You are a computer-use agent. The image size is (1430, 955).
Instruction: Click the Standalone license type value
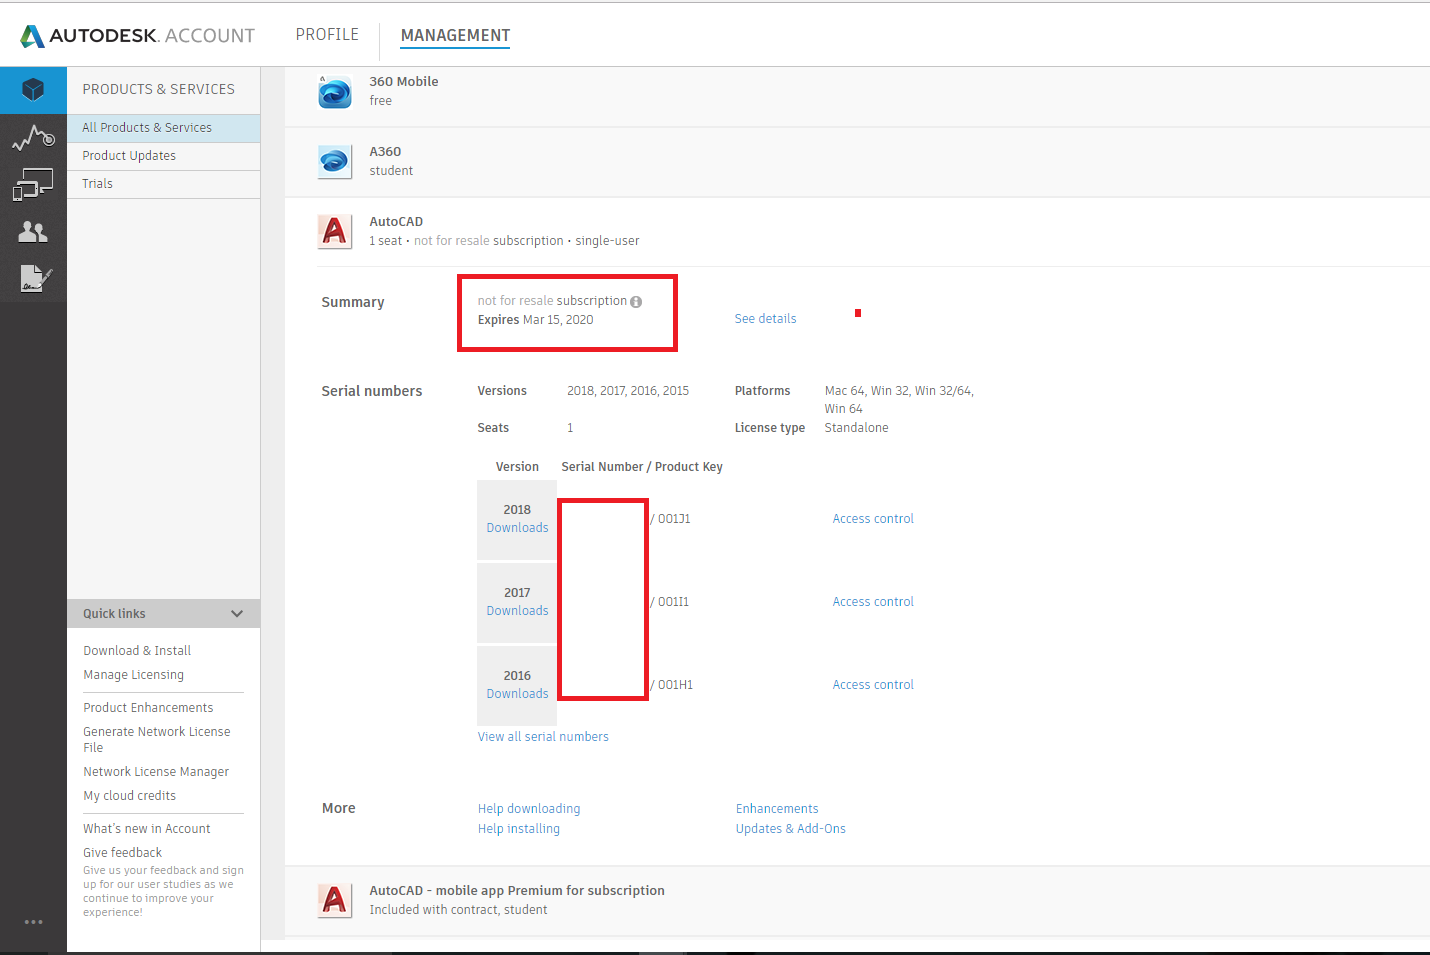tap(856, 428)
